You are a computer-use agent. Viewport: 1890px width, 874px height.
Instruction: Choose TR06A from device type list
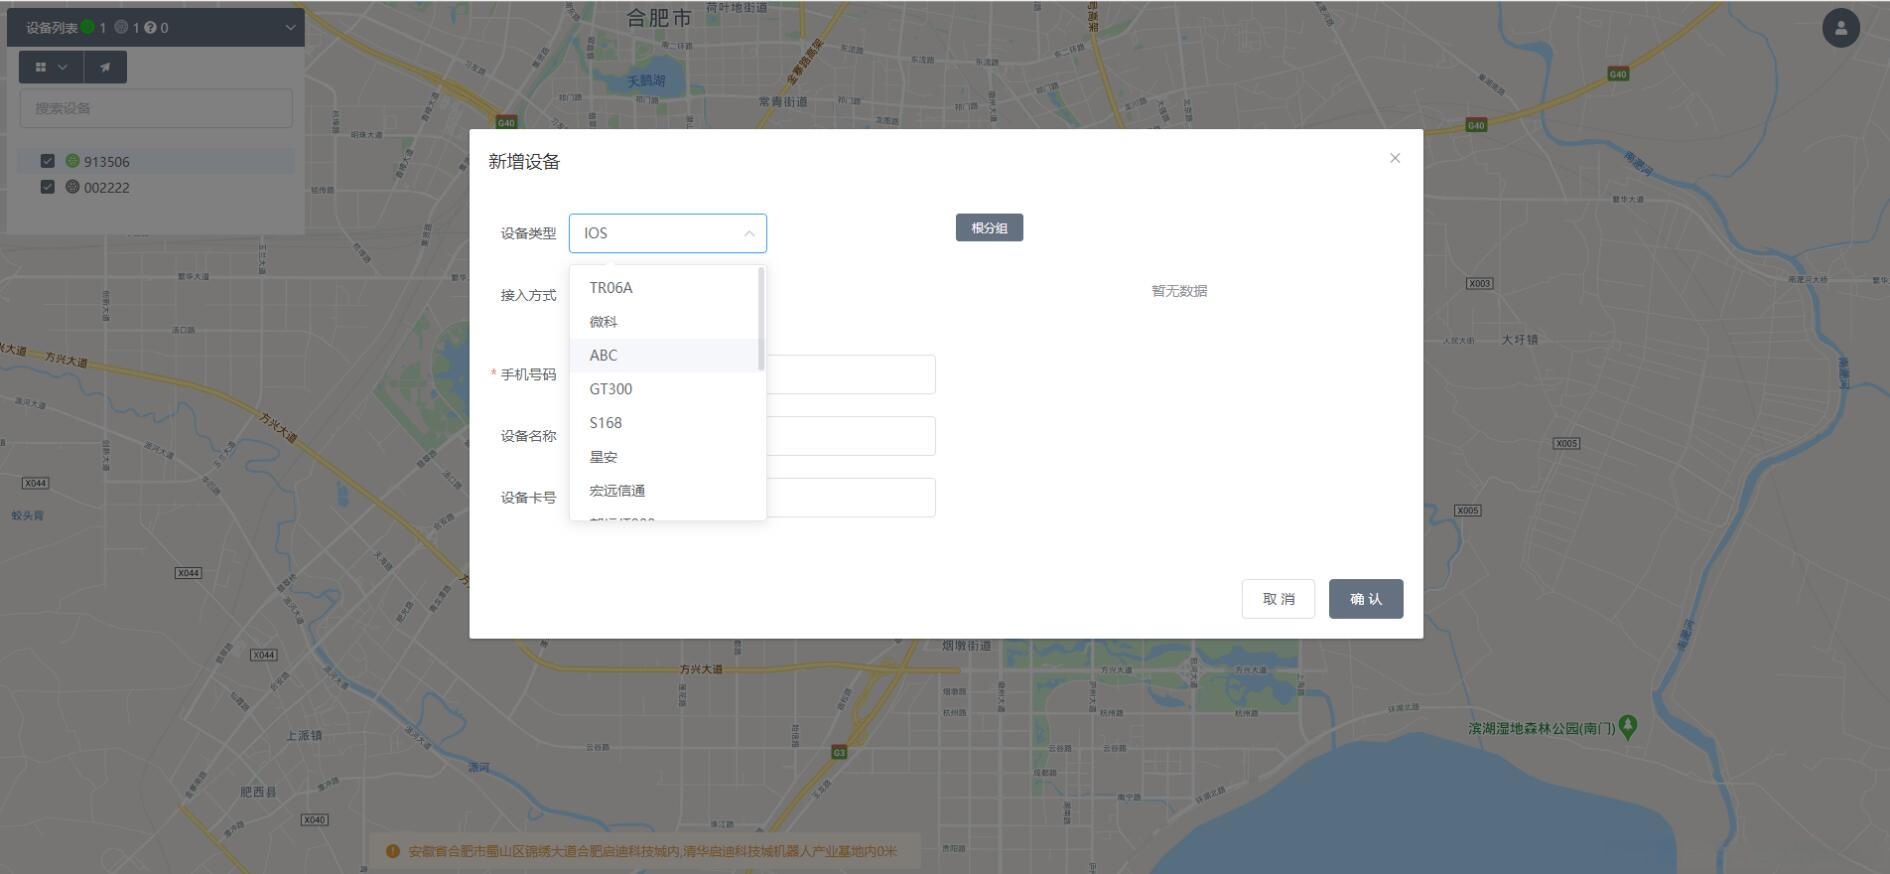tap(667, 288)
